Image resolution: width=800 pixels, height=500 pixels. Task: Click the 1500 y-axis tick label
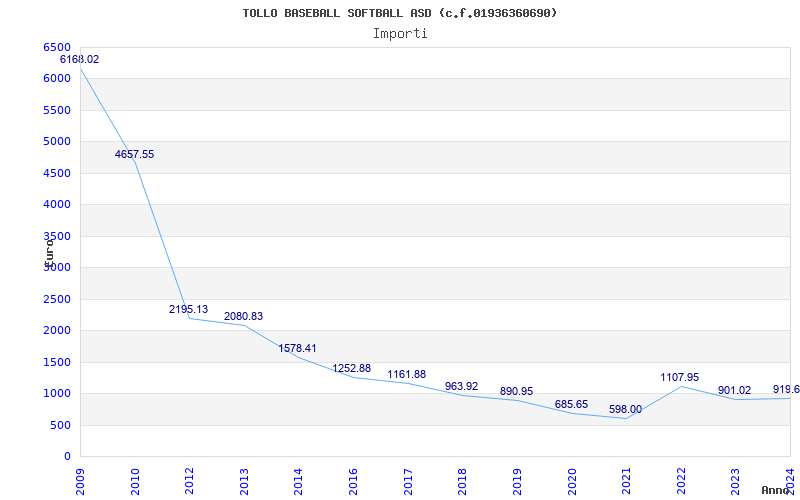(57, 362)
